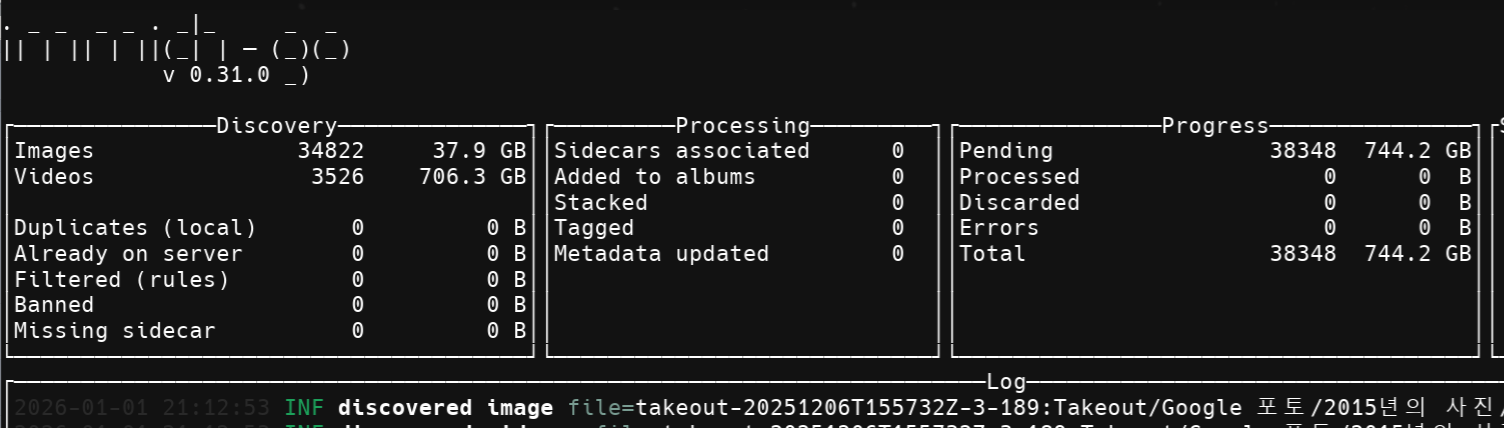Select the Images row label
The height and width of the screenshot is (428, 1504).
tap(54, 151)
